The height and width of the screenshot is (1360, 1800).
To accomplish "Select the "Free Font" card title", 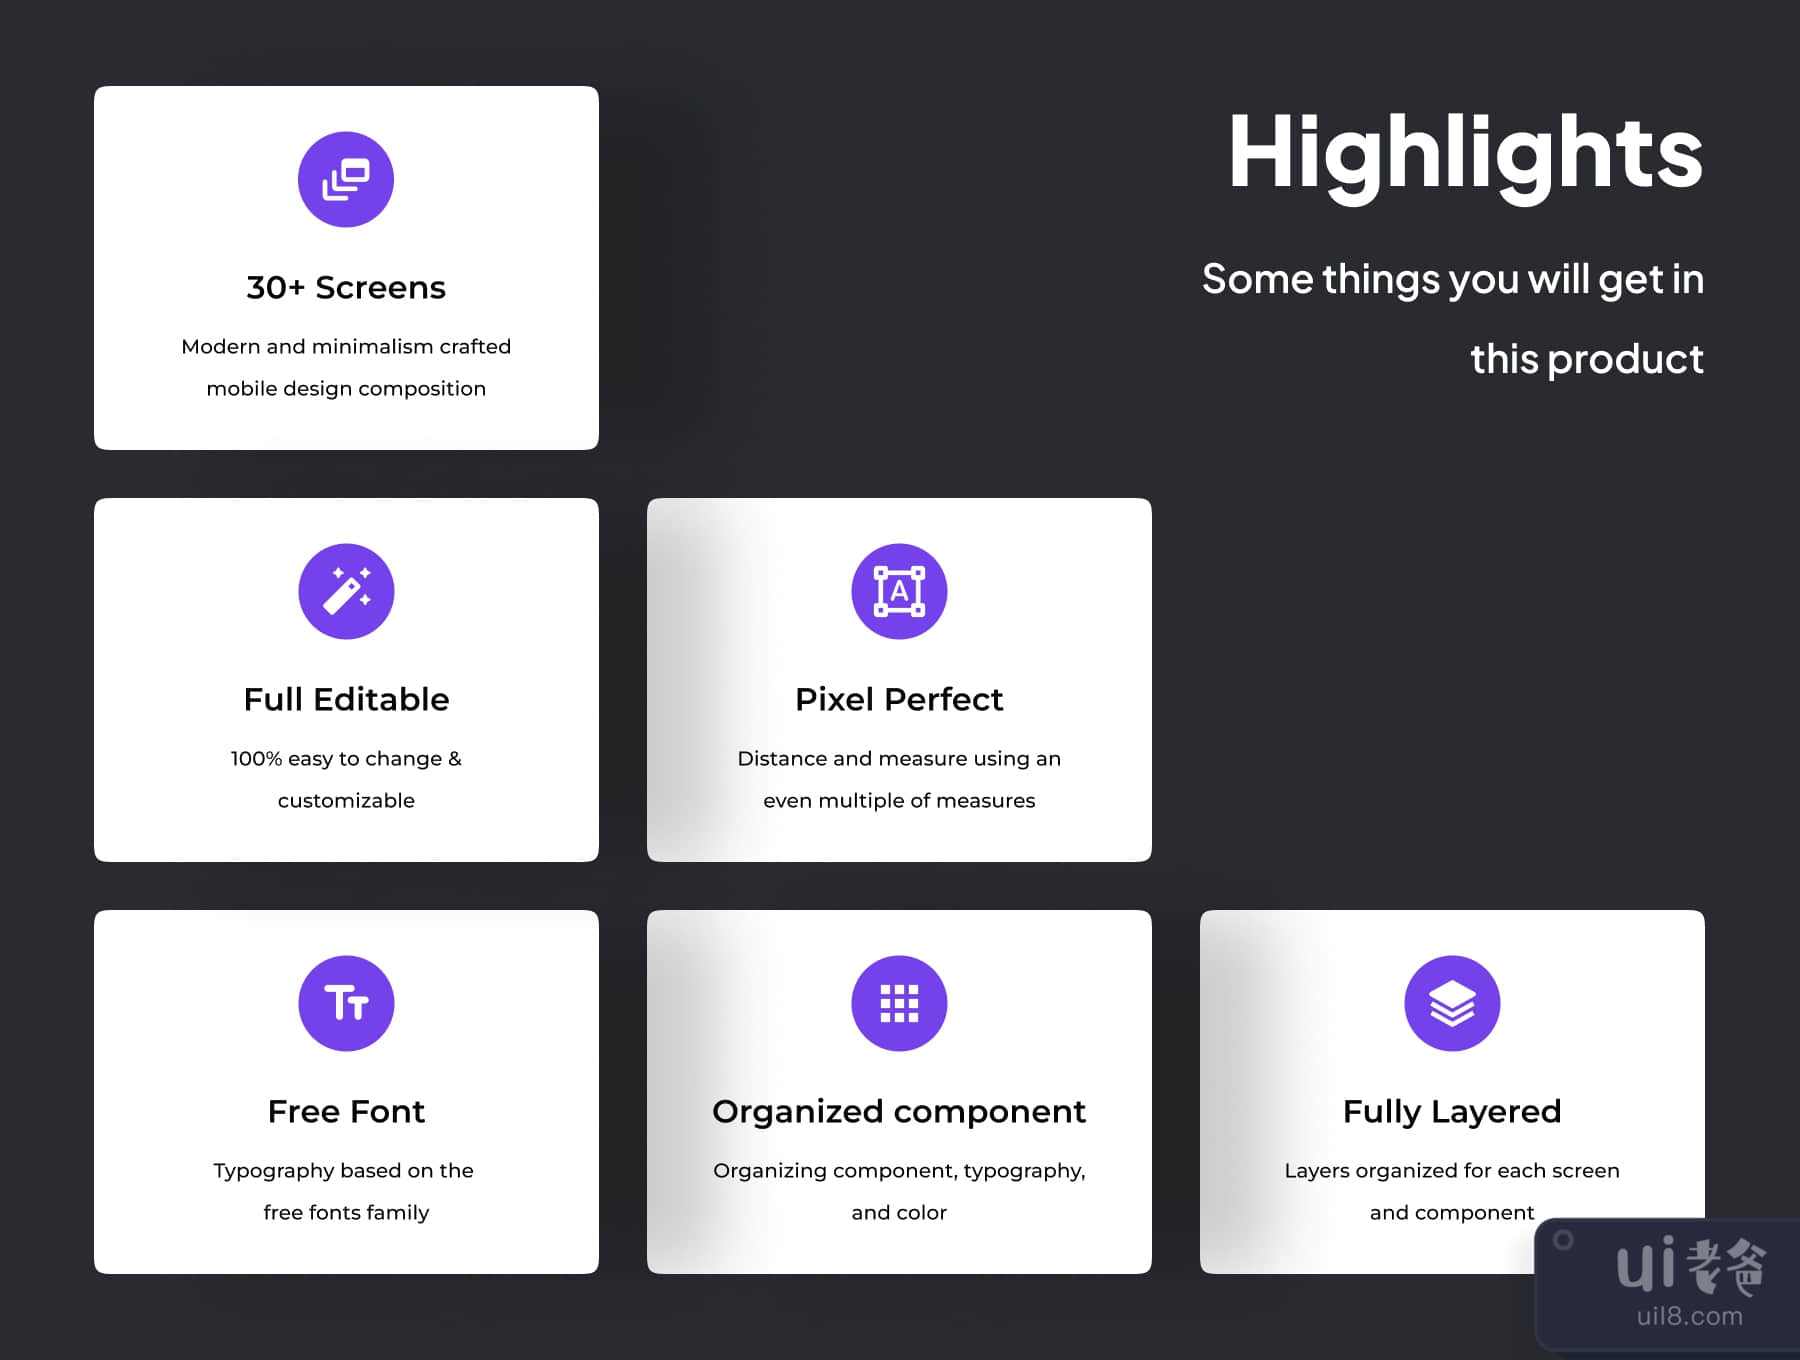I will [346, 1112].
